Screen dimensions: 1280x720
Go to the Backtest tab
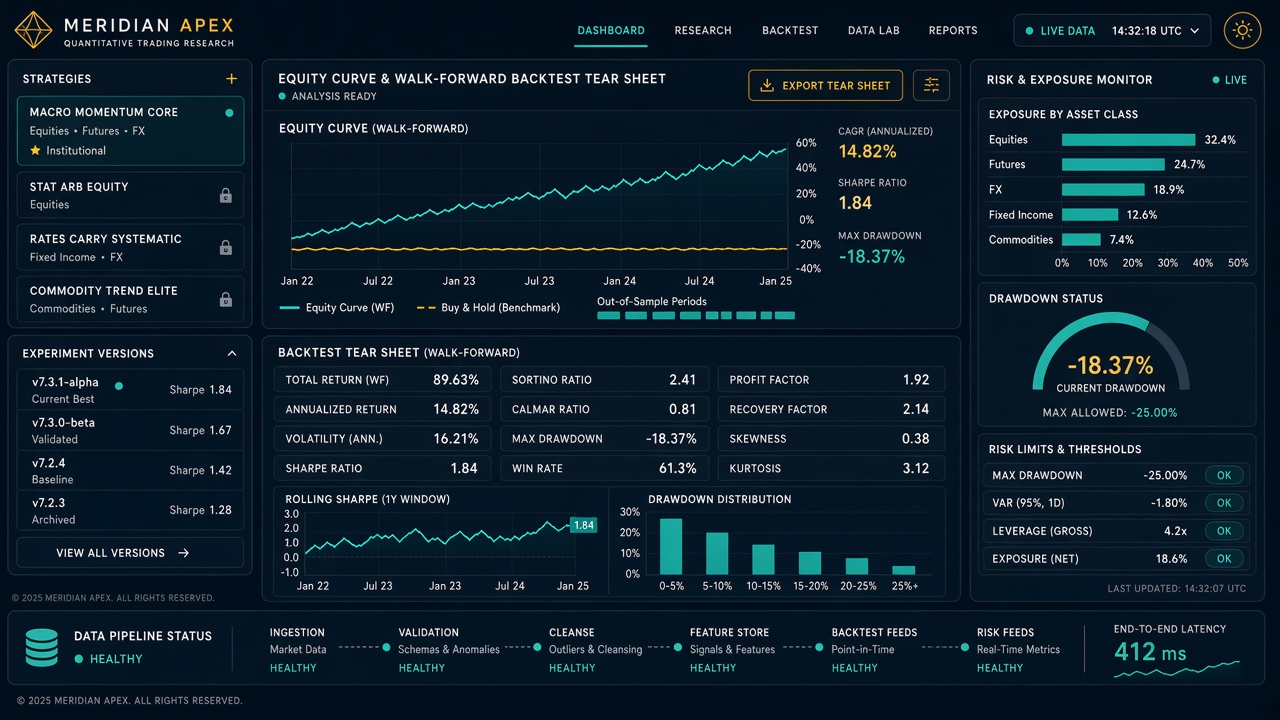pyautogui.click(x=790, y=31)
